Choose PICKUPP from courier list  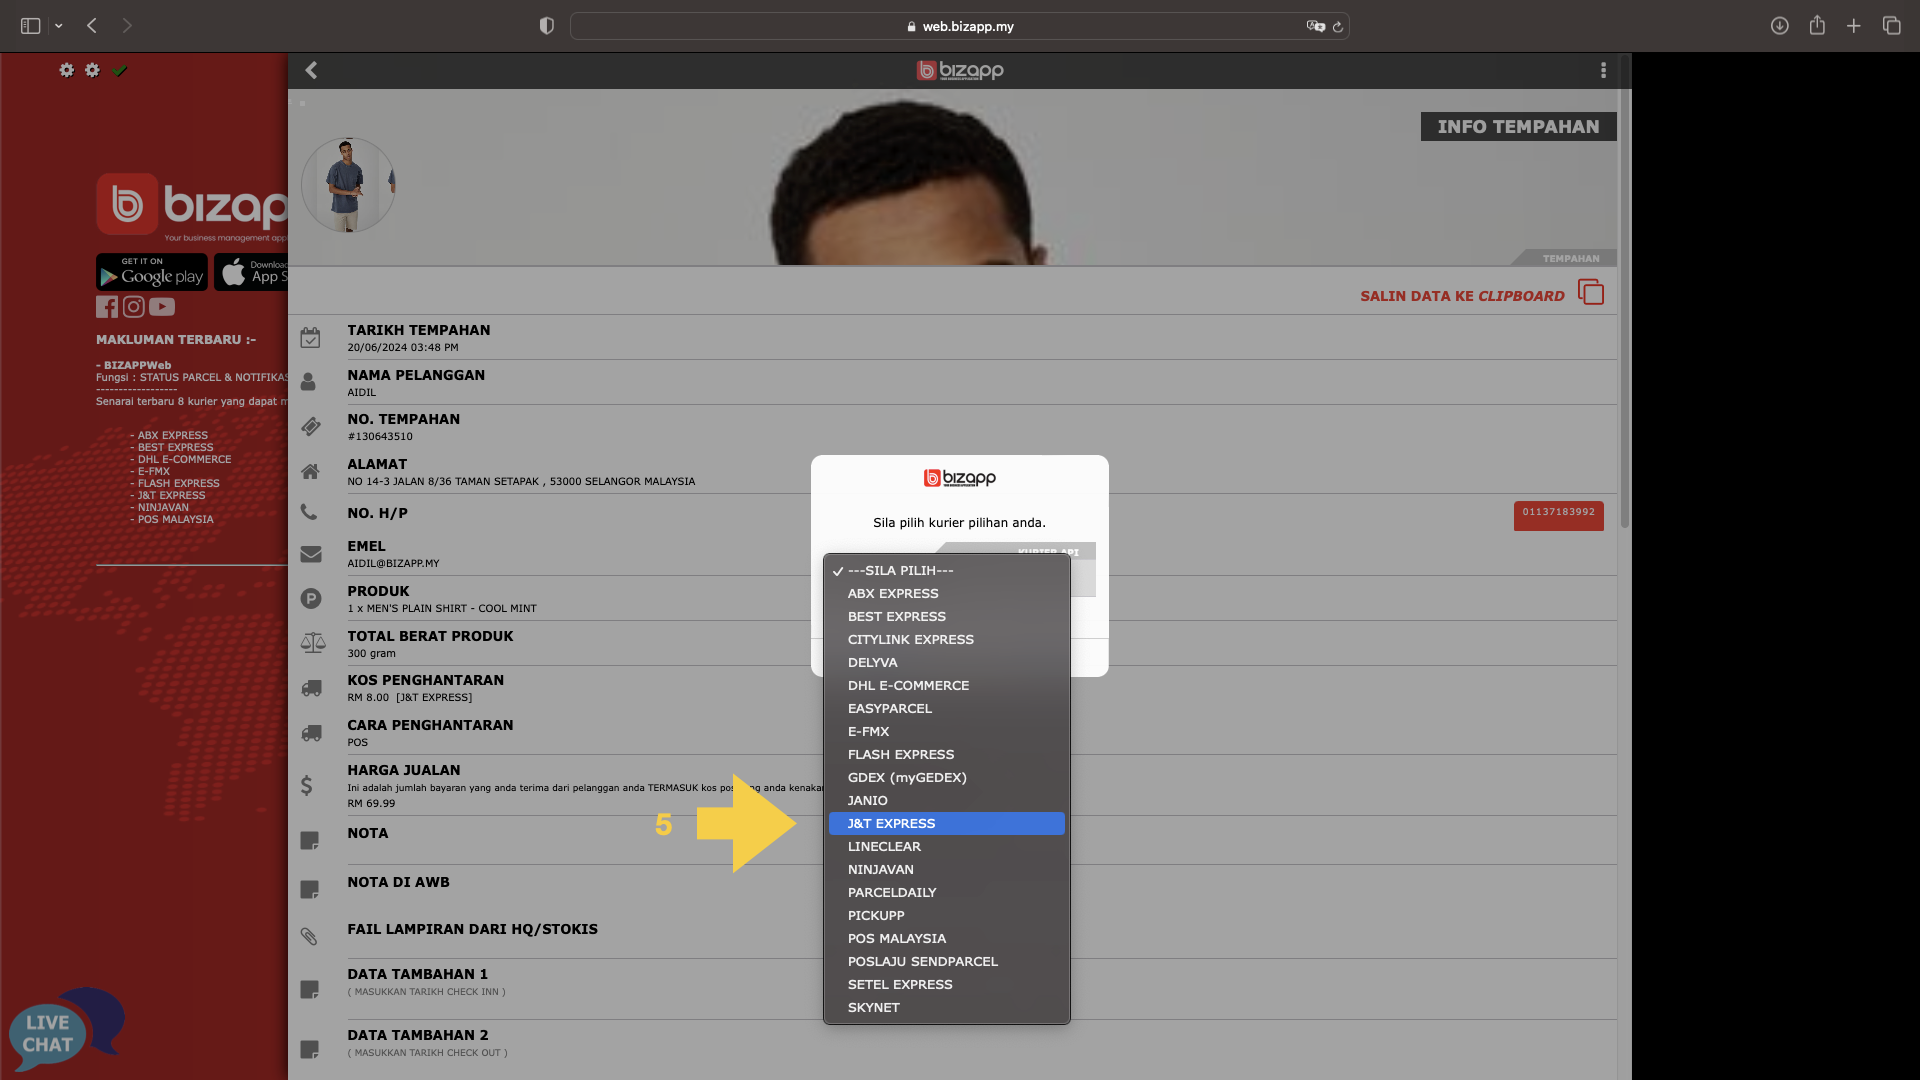pos(947,915)
